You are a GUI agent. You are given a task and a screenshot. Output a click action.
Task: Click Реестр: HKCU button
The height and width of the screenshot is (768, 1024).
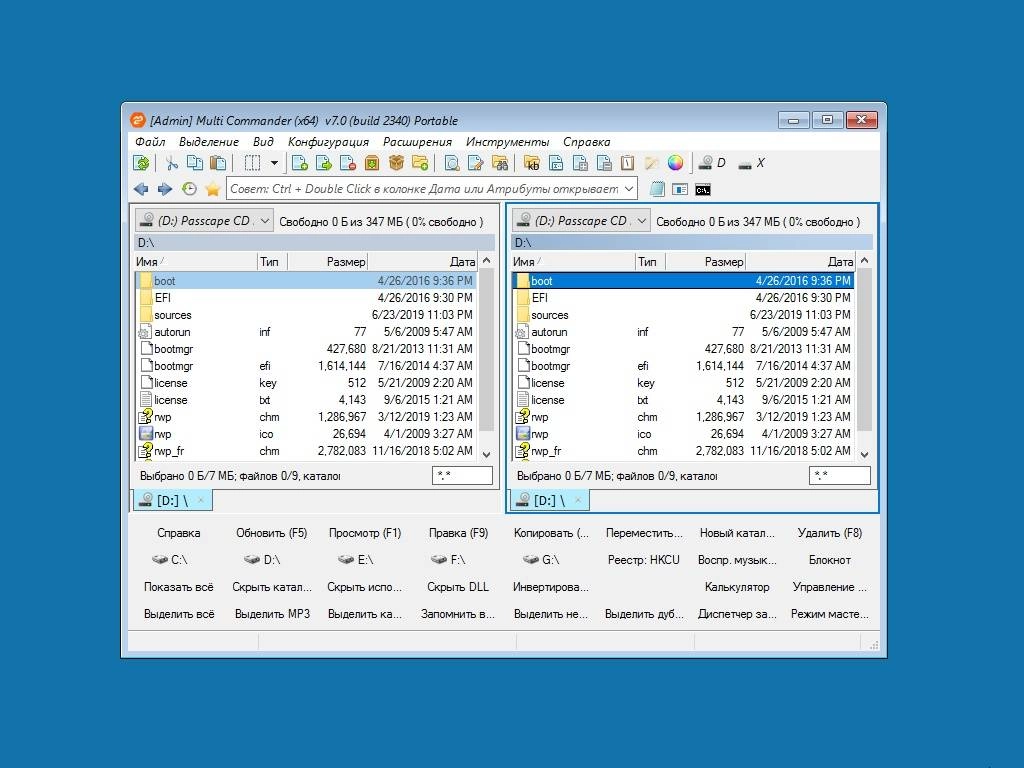point(643,560)
